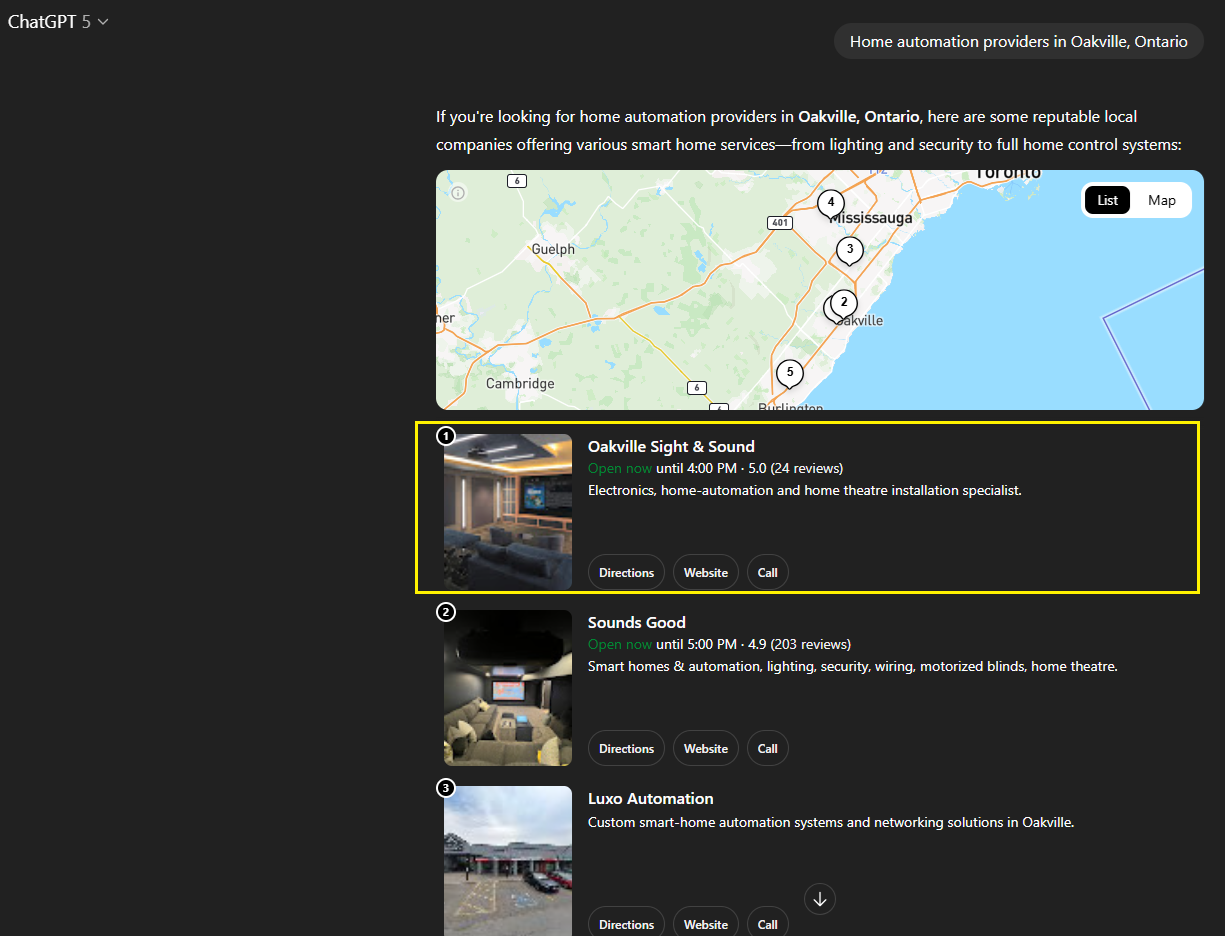Open Website for Luxo Automation
The height and width of the screenshot is (936, 1225).
coord(705,925)
